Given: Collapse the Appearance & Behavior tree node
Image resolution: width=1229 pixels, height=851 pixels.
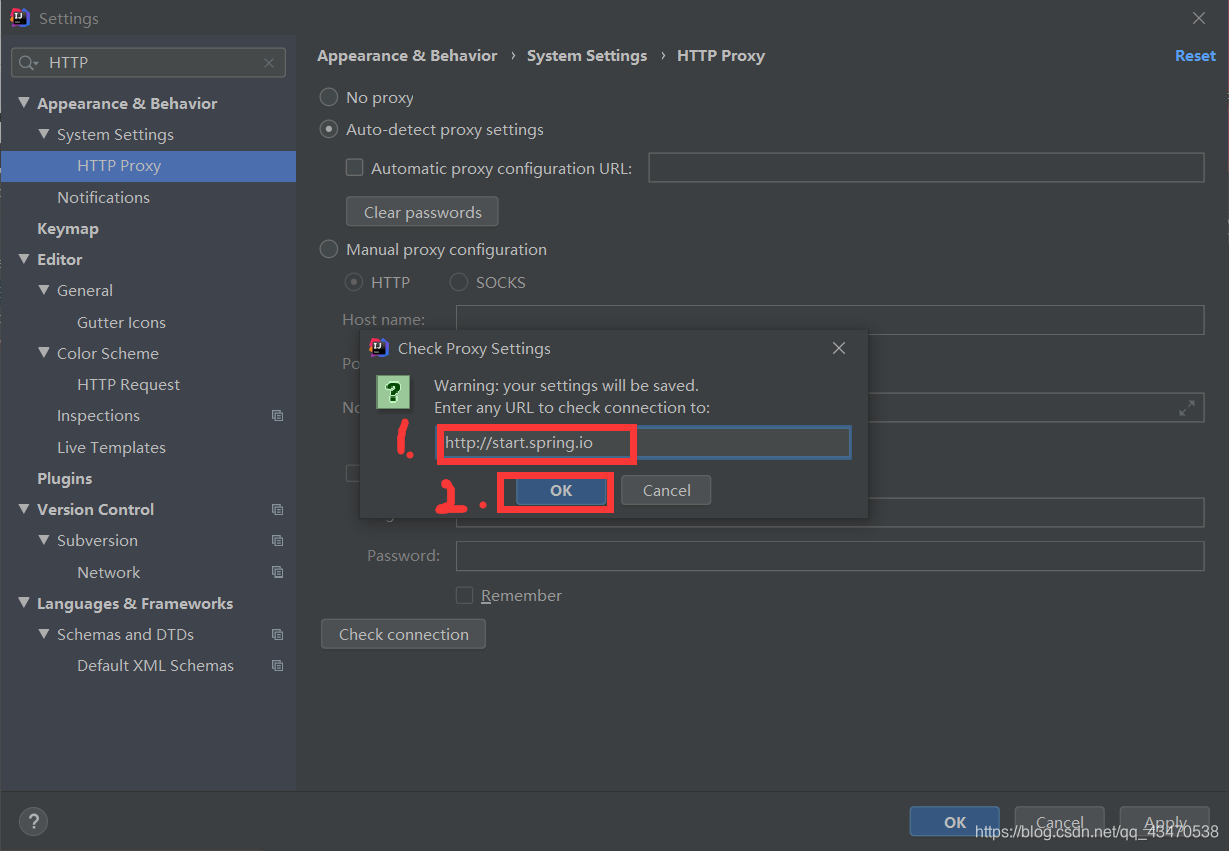Looking at the screenshot, I should [23, 103].
